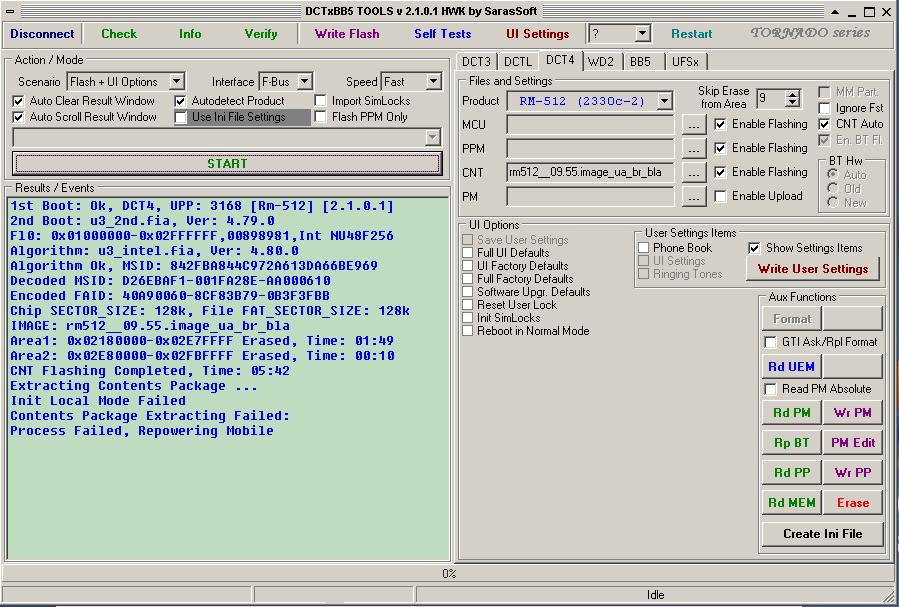Click the Rp BT button
This screenshot has width=899, height=607.
point(791,442)
